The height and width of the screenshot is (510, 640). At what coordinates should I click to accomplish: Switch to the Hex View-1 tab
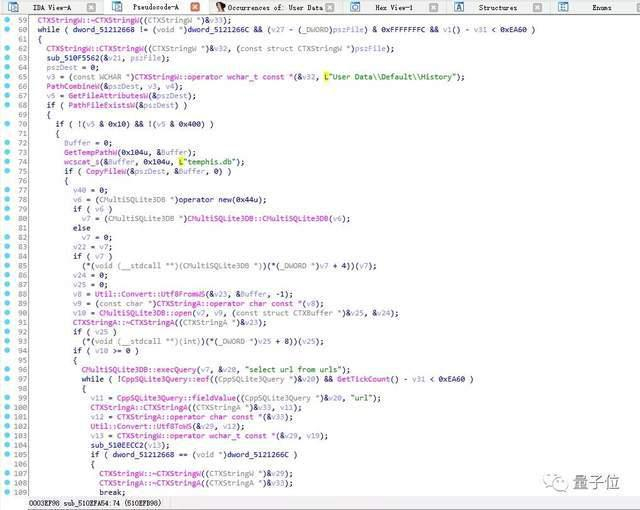[x=394, y=7]
